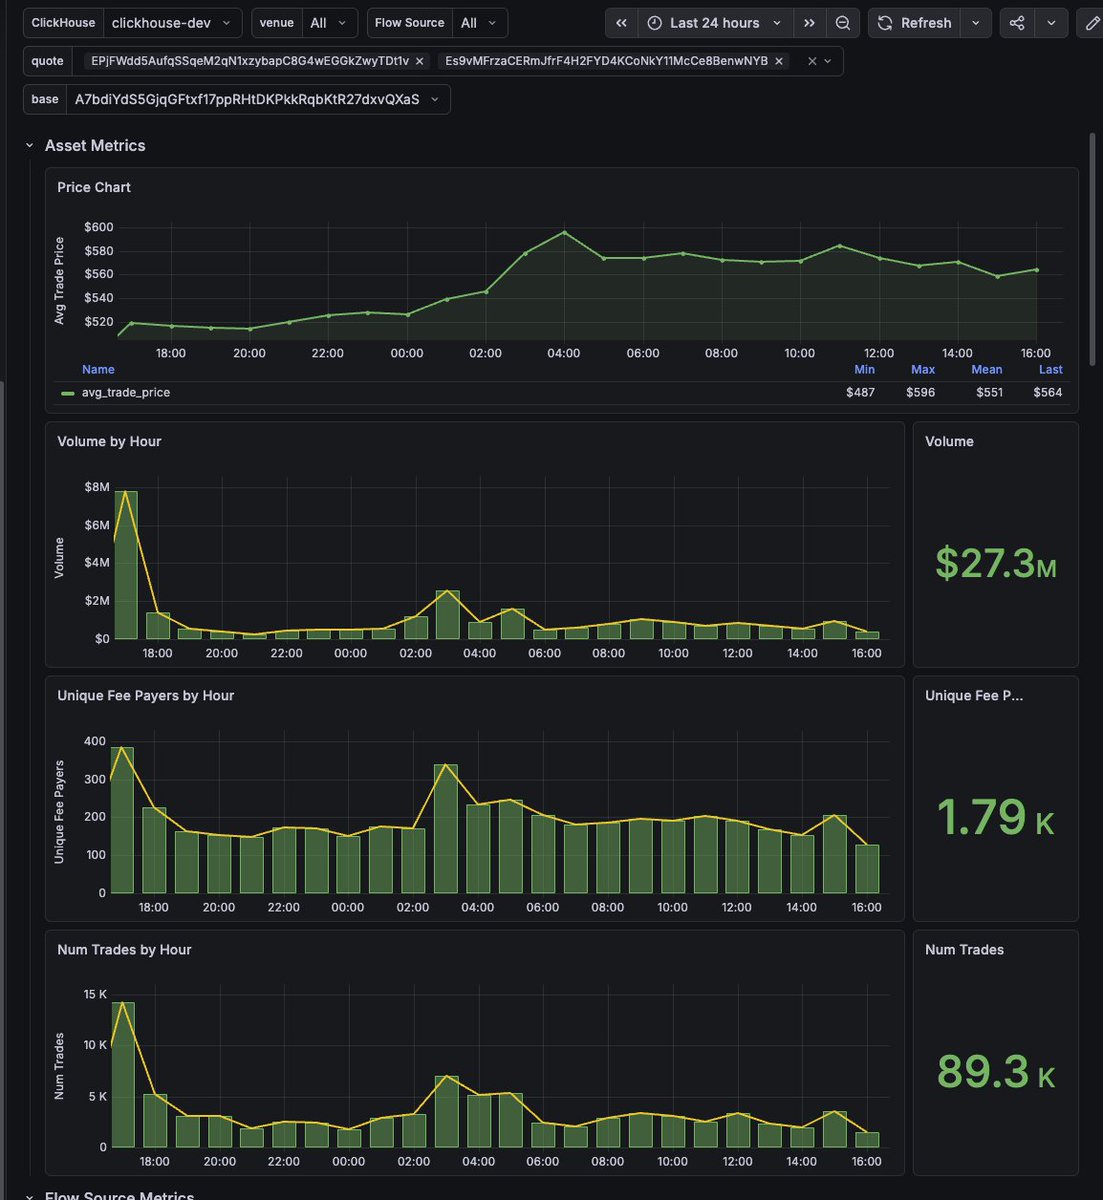Viewport: 1103px width, 1200px height.
Task: Shift the time range forward
Action: (x=809, y=23)
